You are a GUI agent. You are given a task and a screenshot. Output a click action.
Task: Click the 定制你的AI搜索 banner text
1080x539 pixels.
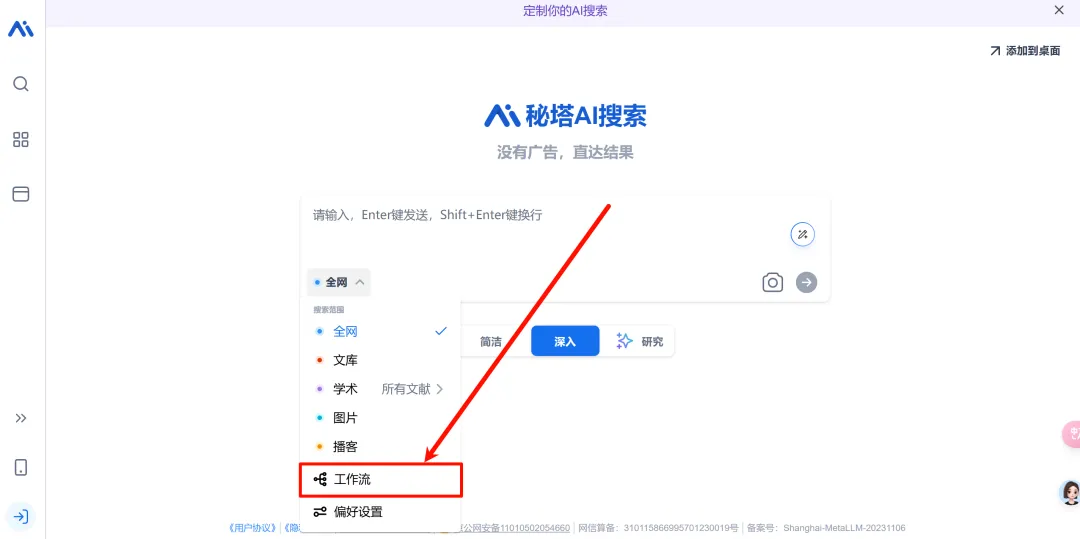565,10
